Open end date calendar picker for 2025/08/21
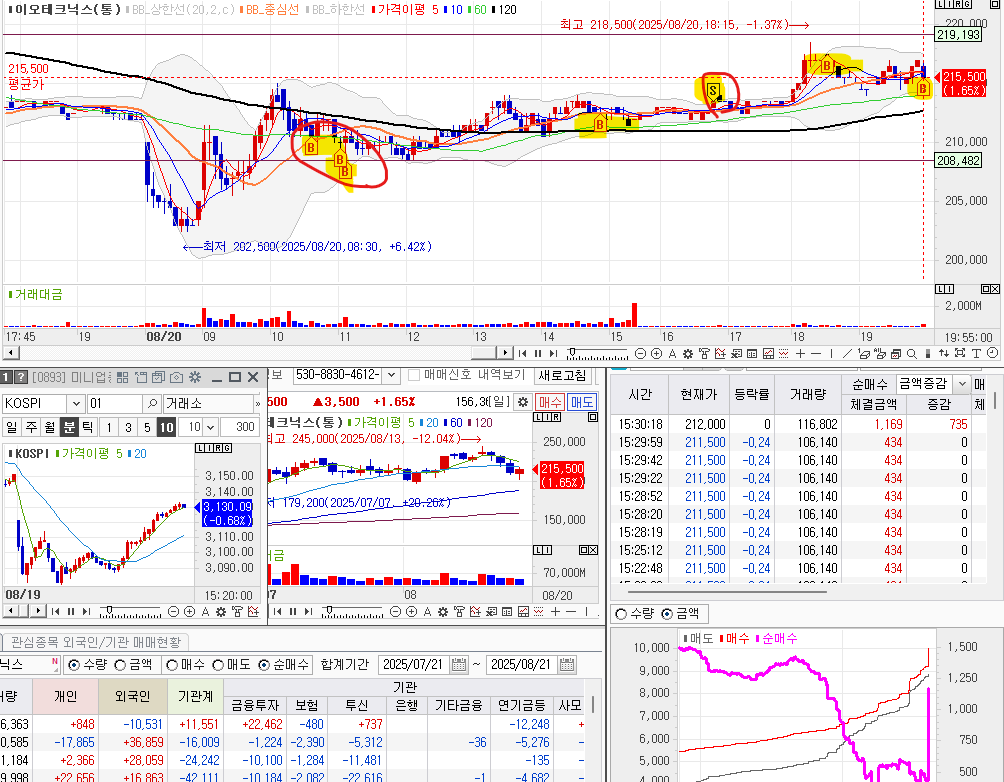The image size is (1004, 782). click(567, 664)
